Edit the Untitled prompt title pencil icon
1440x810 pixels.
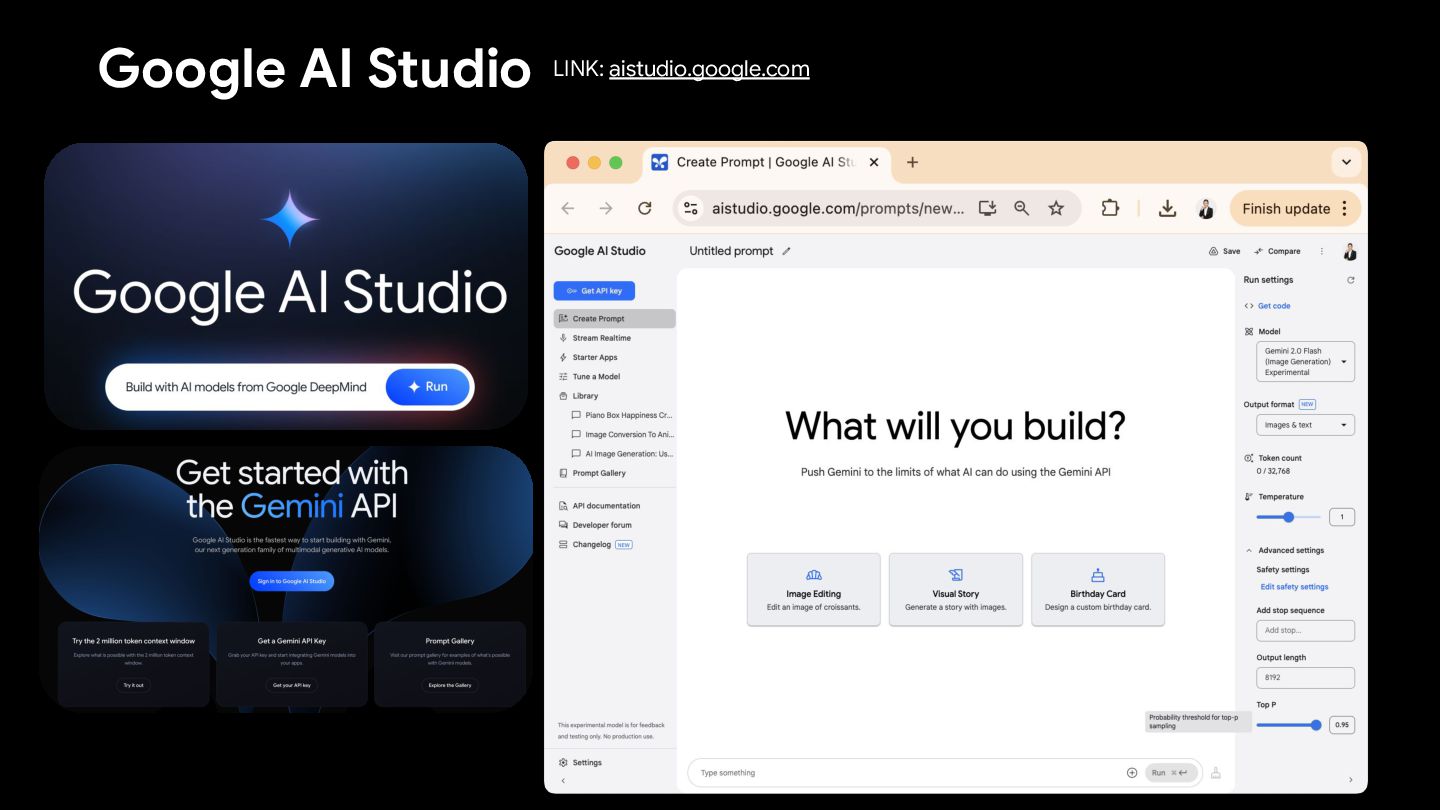click(x=786, y=251)
